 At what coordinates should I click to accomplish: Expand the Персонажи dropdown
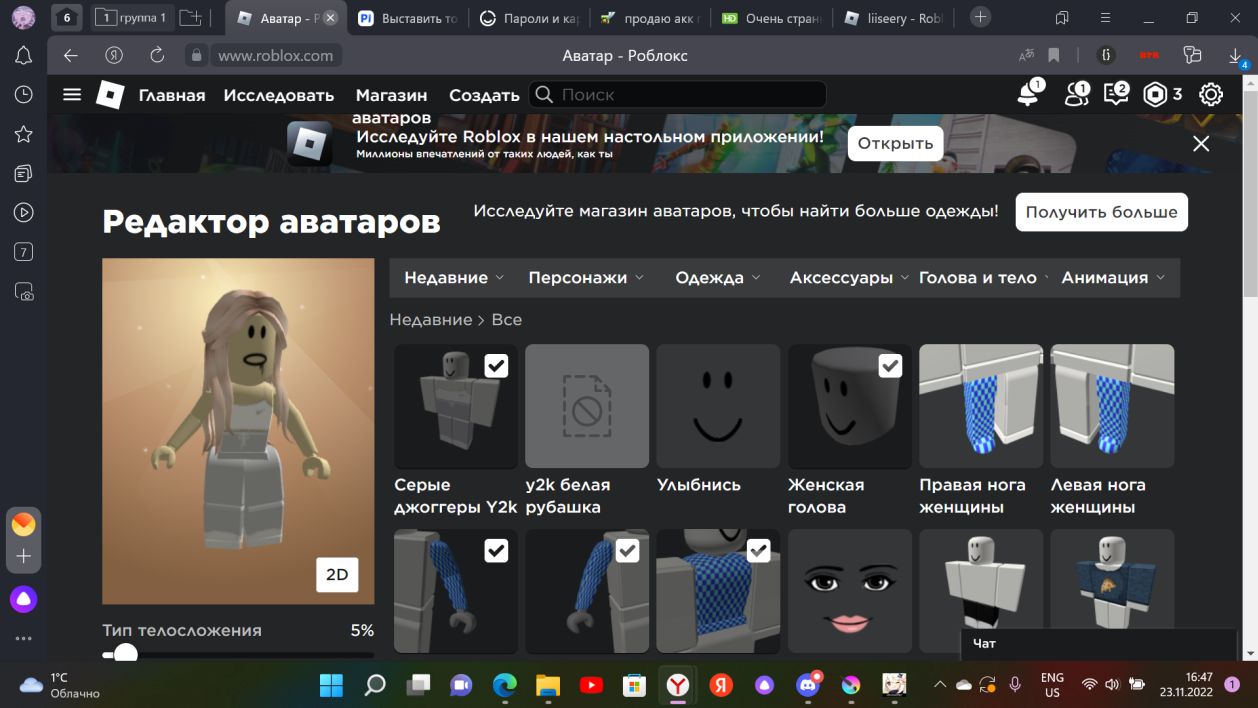pyautogui.click(x=586, y=278)
